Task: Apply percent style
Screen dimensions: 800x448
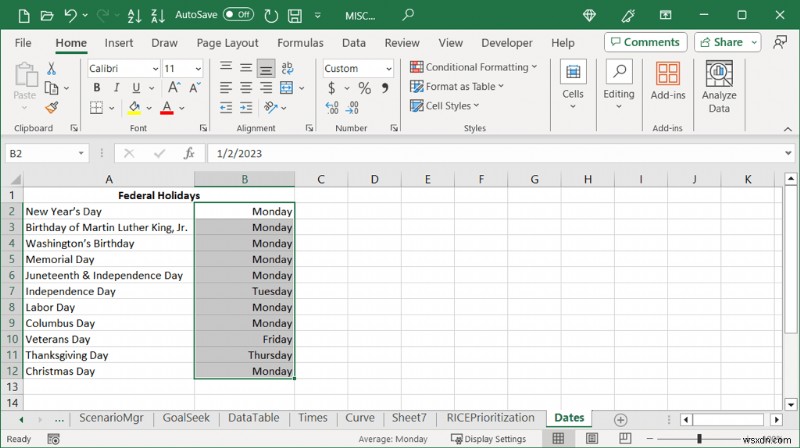Action: tap(364, 88)
